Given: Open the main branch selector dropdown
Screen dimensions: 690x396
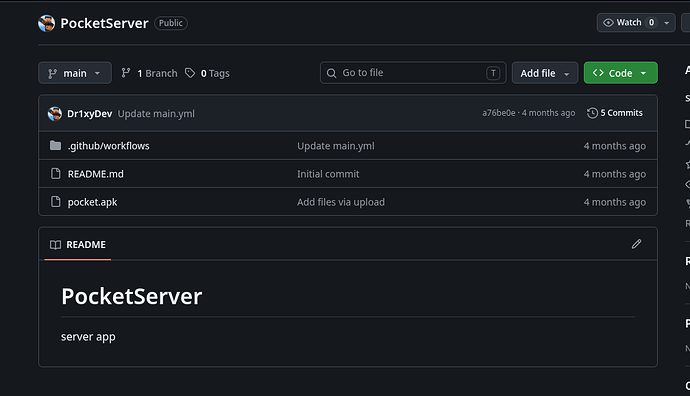Looking at the screenshot, I should click(75, 73).
